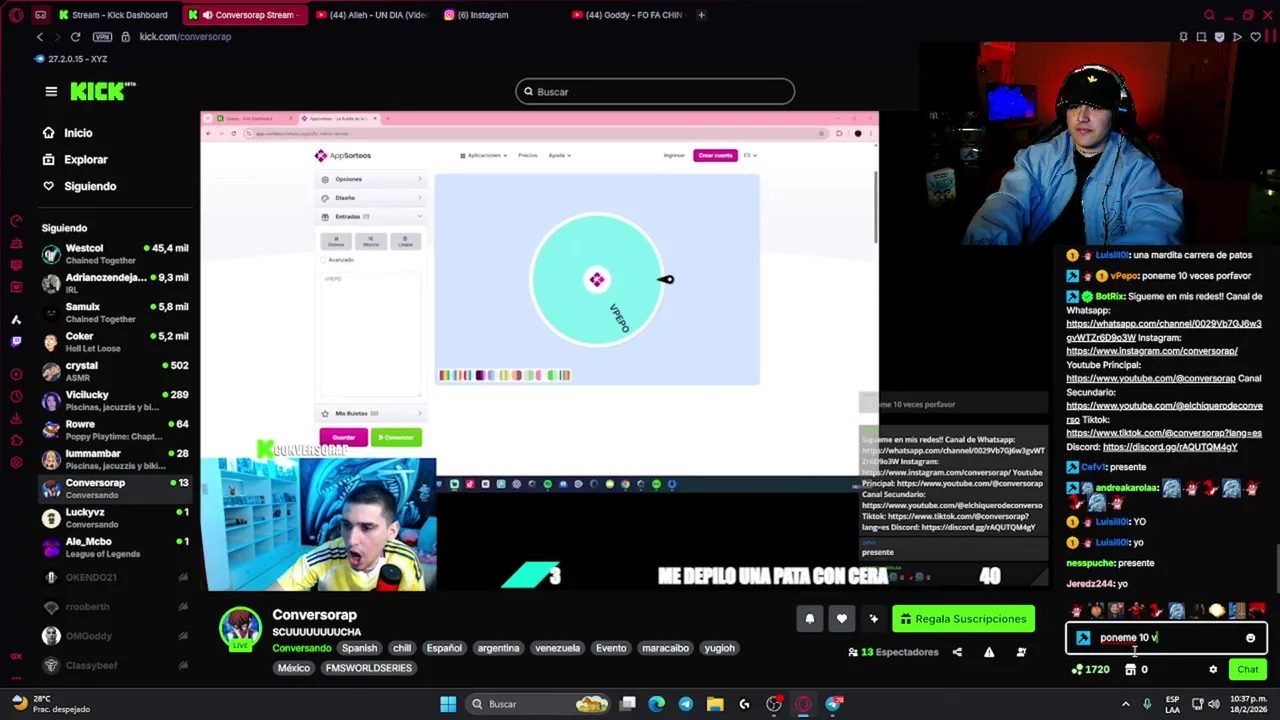This screenshot has width=1280, height=720.
Task: Click the chat message input field
Action: pos(1166,638)
